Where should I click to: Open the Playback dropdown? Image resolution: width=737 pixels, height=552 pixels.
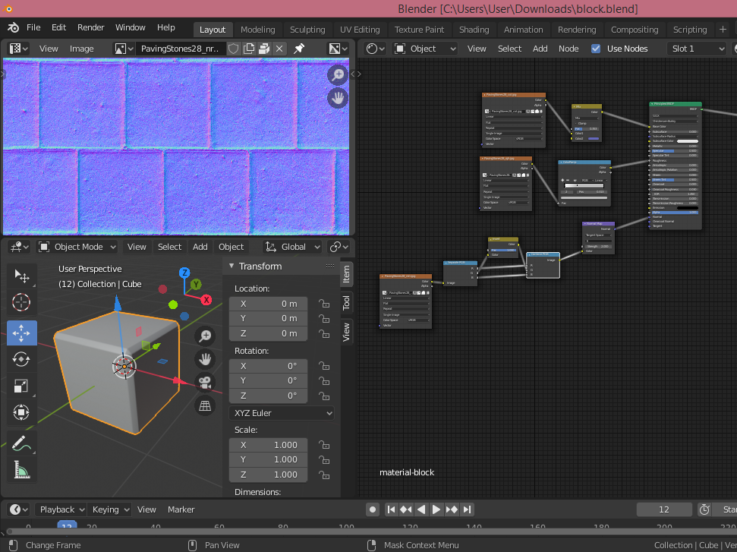pyautogui.click(x=61, y=510)
